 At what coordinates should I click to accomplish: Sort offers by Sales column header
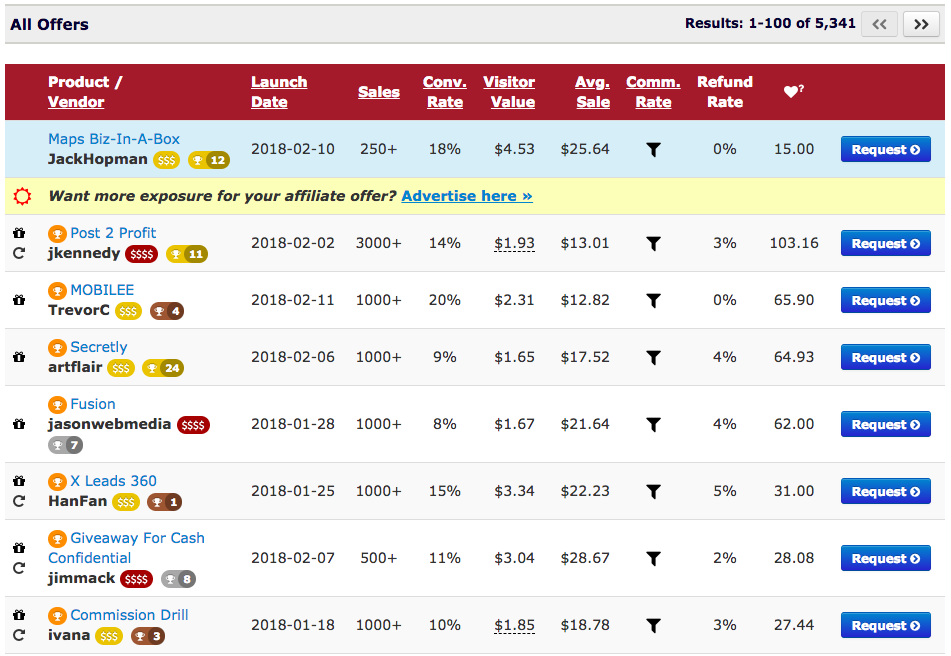click(x=378, y=92)
